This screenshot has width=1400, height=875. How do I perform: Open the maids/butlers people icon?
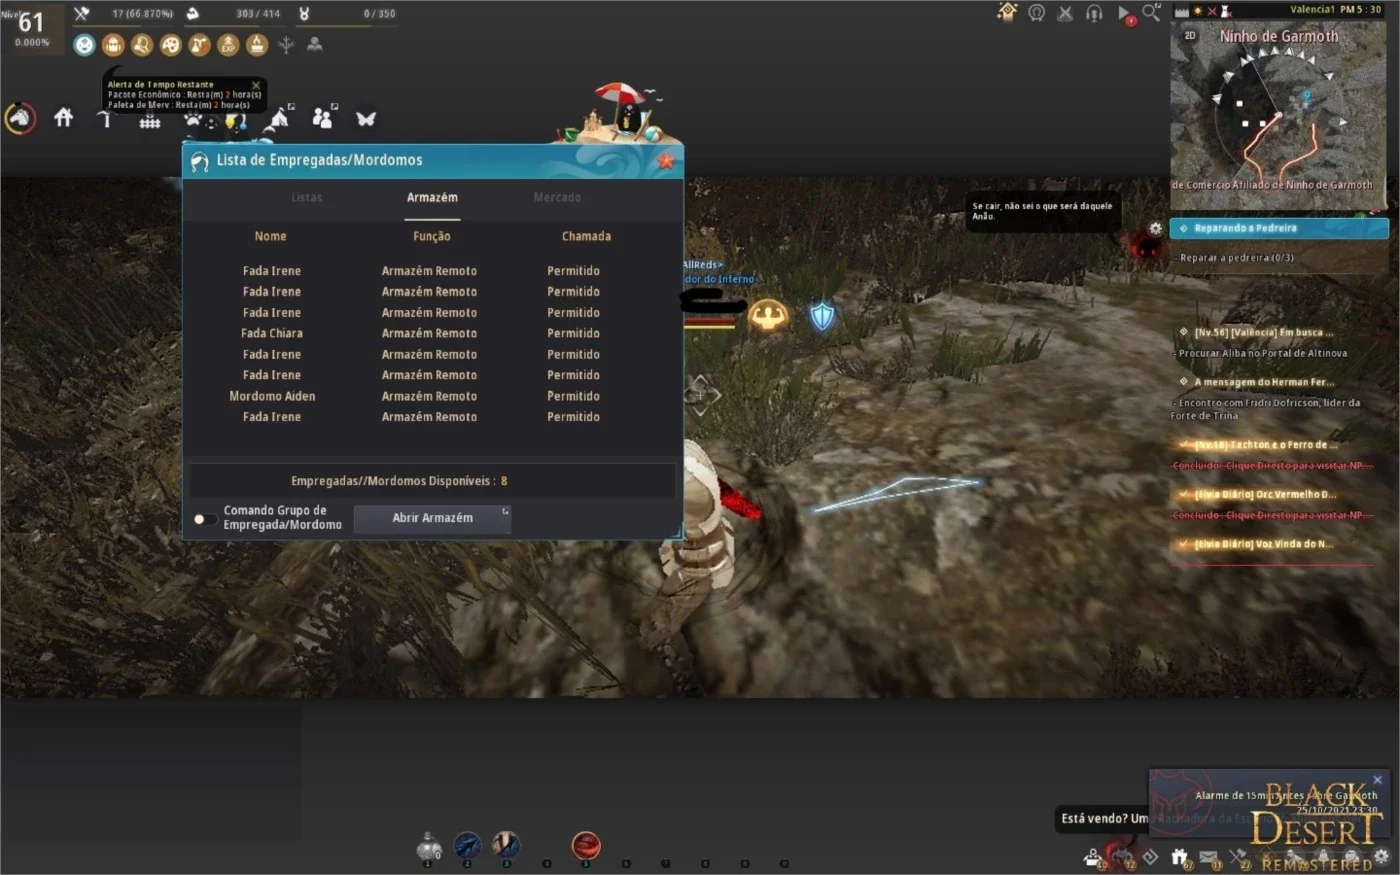323,118
